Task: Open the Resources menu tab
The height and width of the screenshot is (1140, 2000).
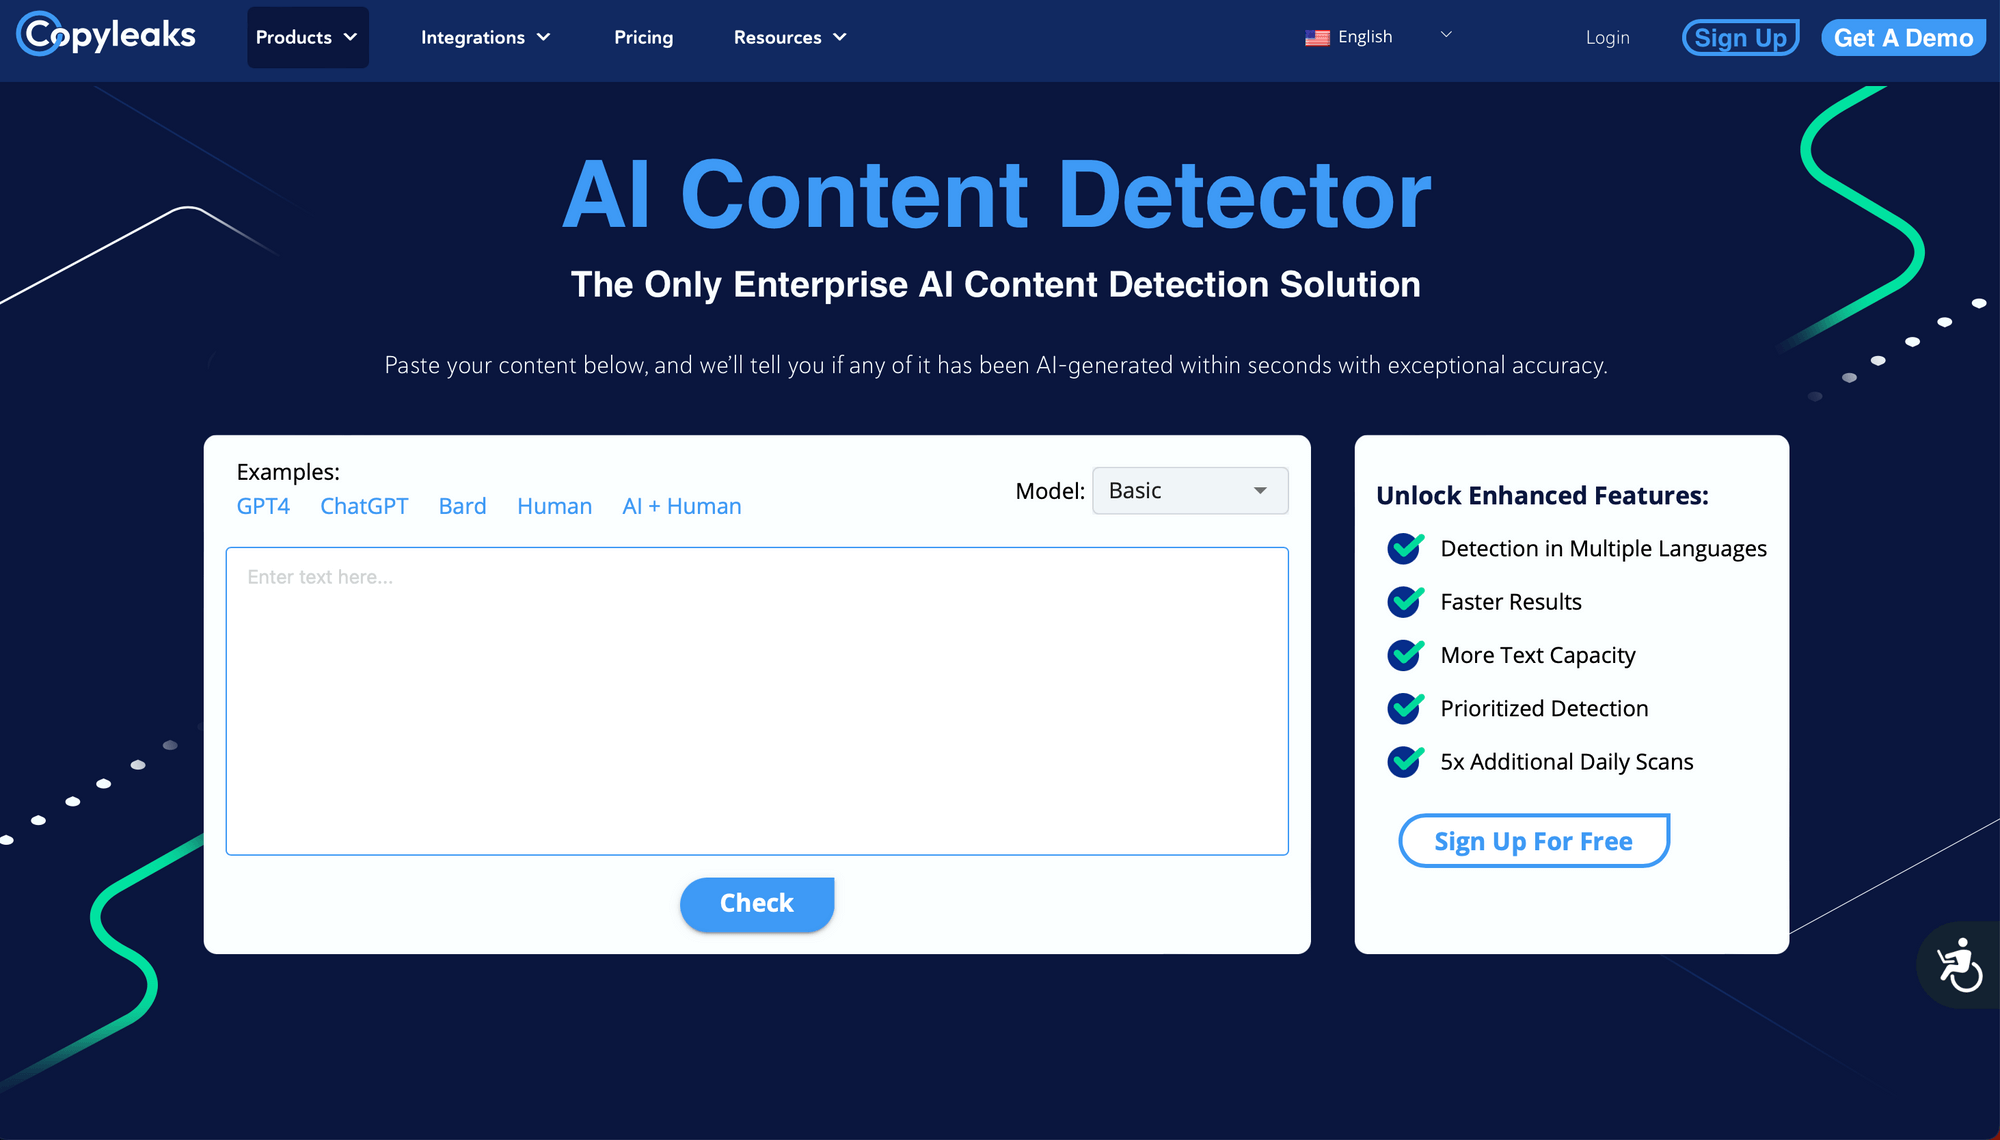Action: click(x=791, y=37)
